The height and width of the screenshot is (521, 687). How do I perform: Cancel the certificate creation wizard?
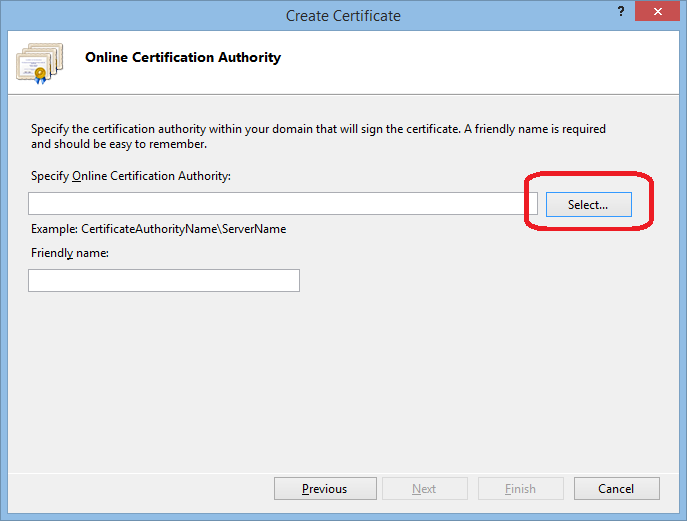pyautogui.click(x=616, y=489)
